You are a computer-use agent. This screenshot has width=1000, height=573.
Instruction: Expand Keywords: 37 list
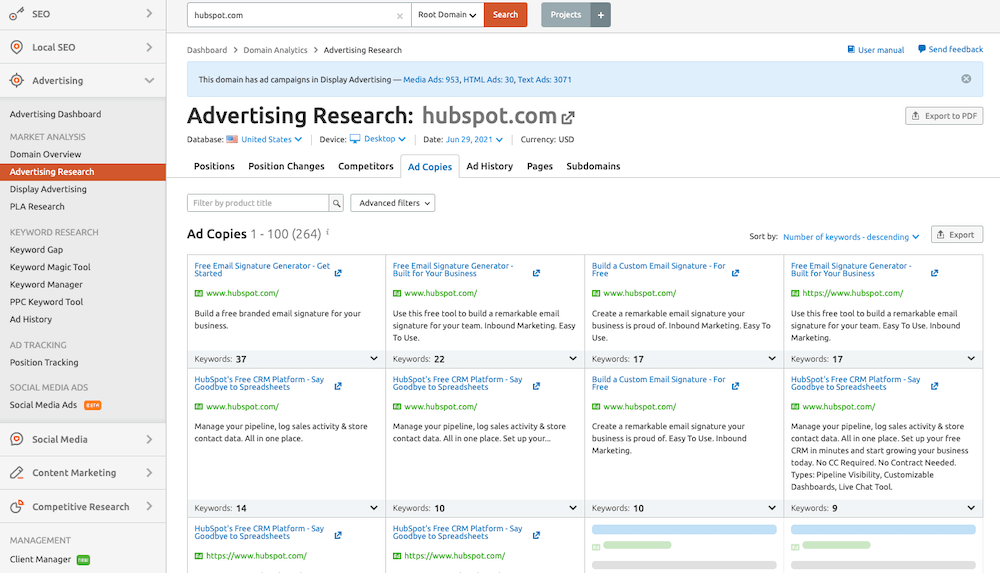[x=374, y=359]
